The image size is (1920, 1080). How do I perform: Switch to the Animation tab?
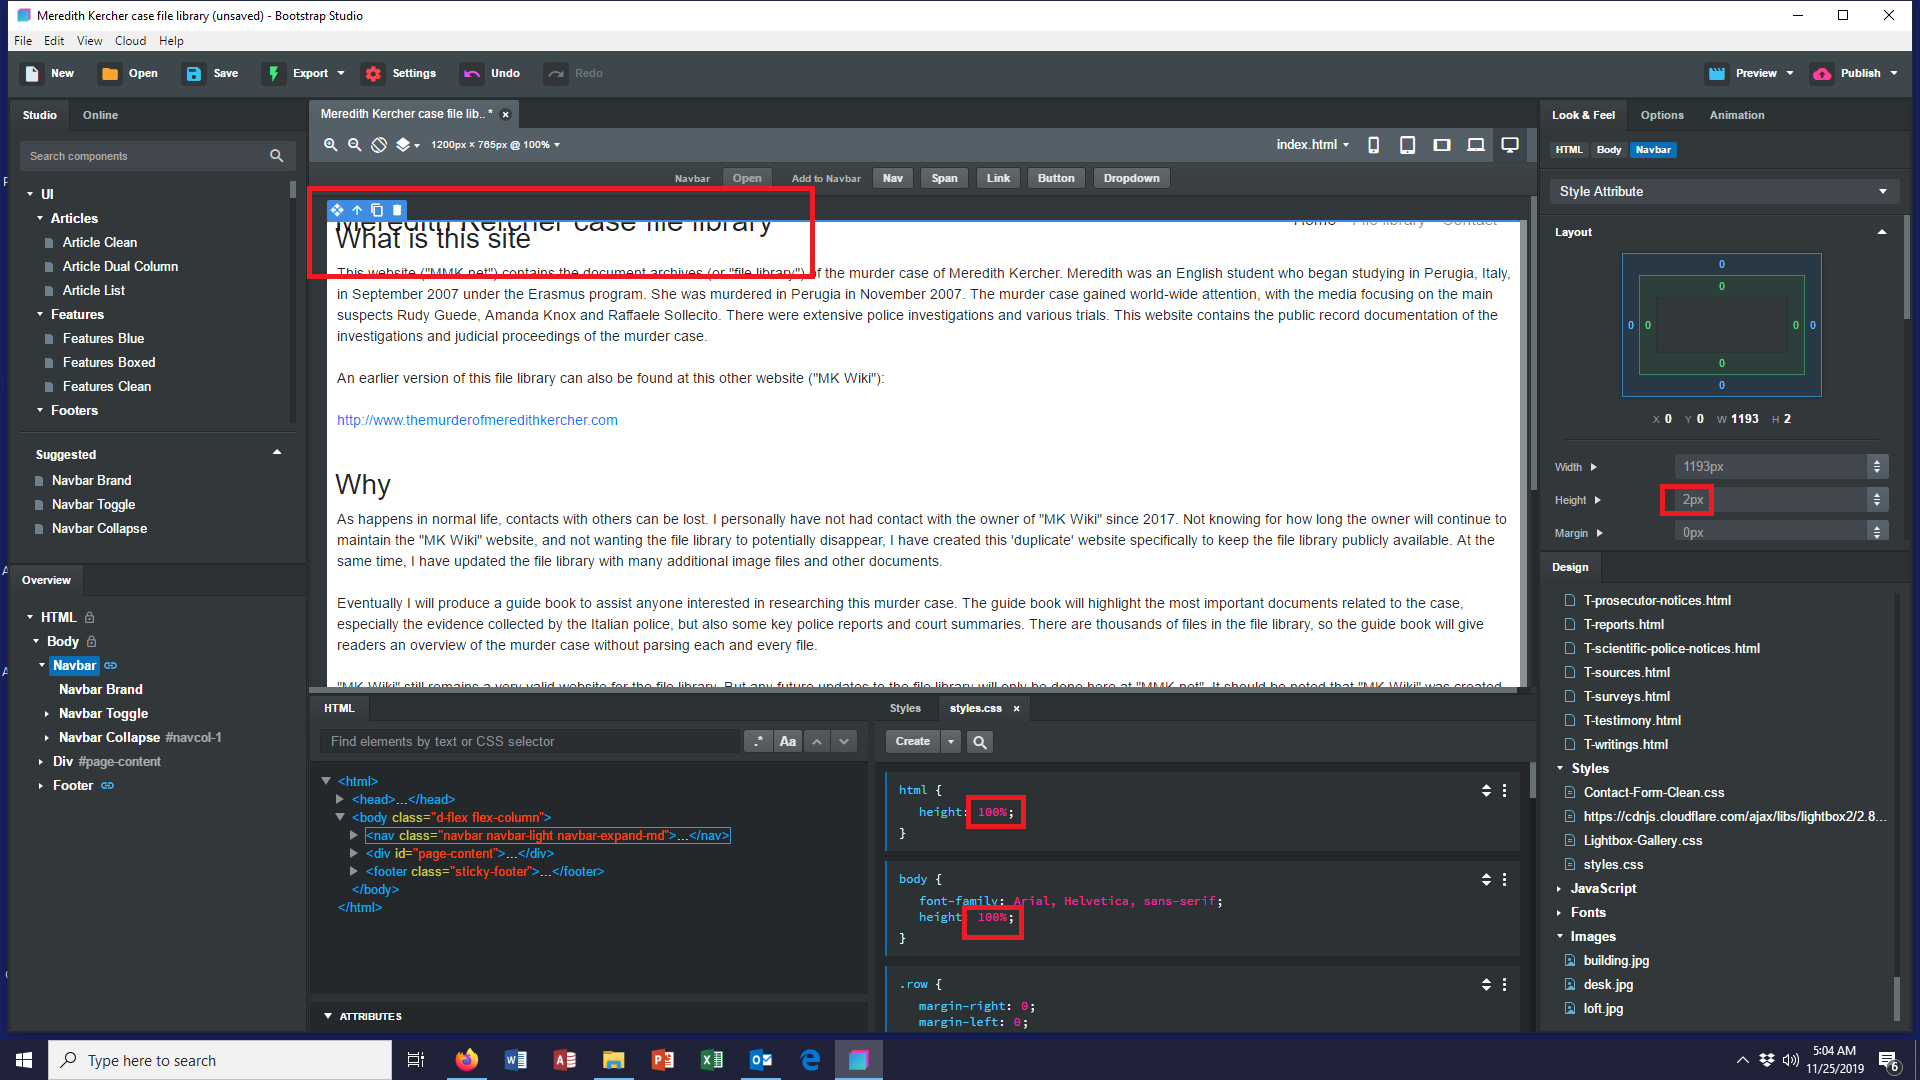1737,115
